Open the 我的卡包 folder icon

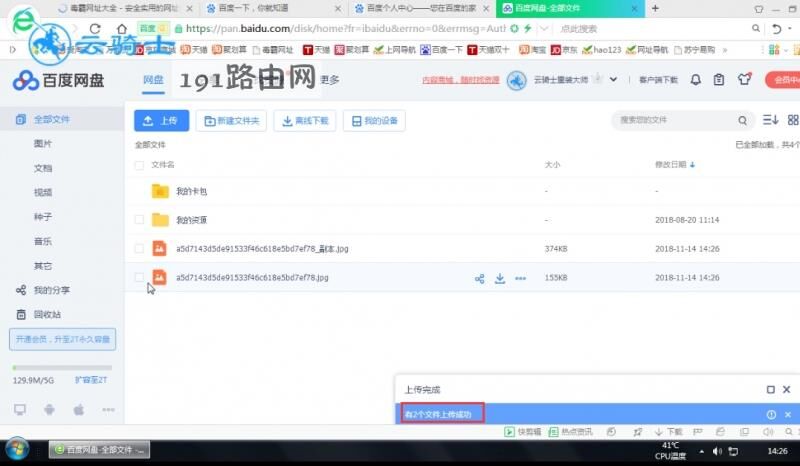pos(160,191)
